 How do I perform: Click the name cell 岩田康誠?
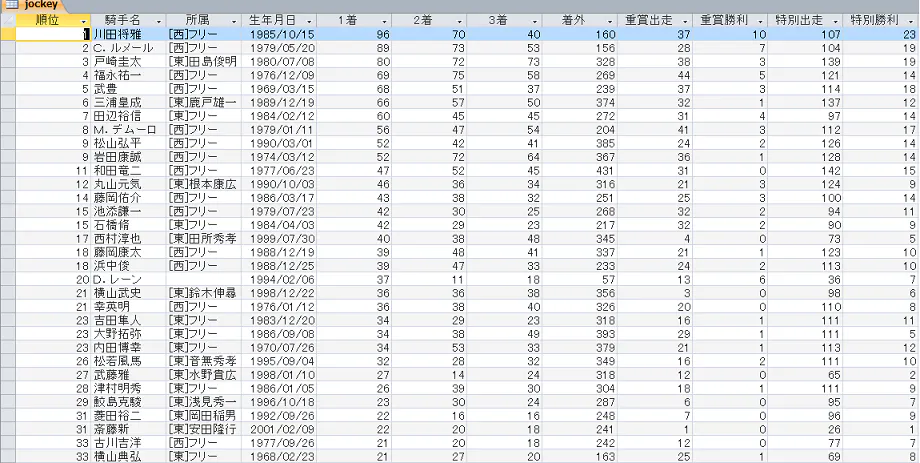pyautogui.click(x=128, y=157)
